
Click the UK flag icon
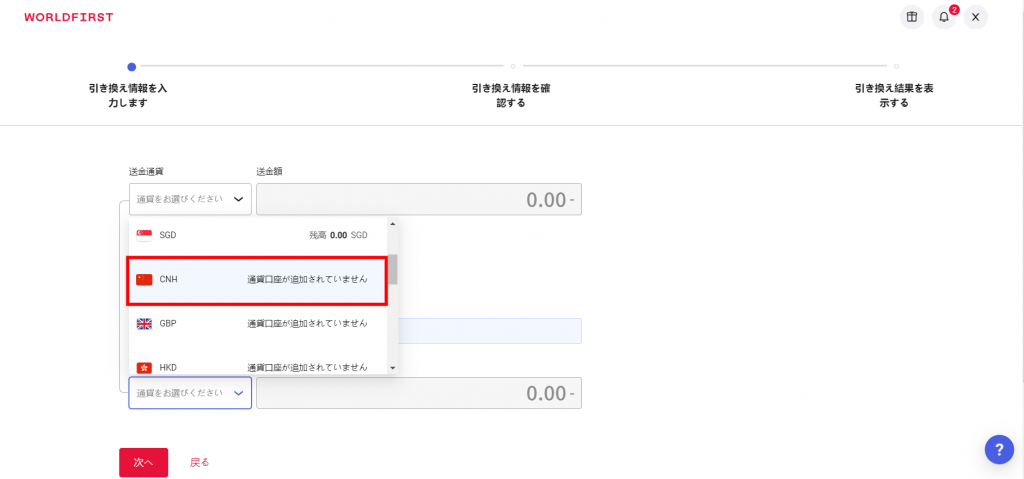[144, 323]
